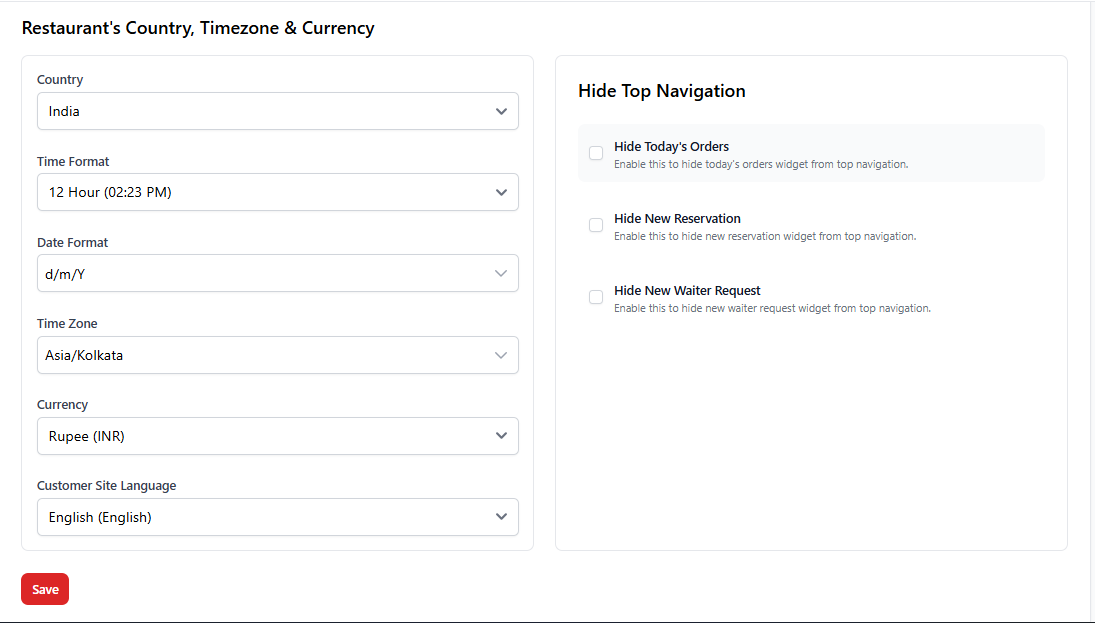Click the Save button
The width and height of the screenshot is (1095, 623).
44,589
